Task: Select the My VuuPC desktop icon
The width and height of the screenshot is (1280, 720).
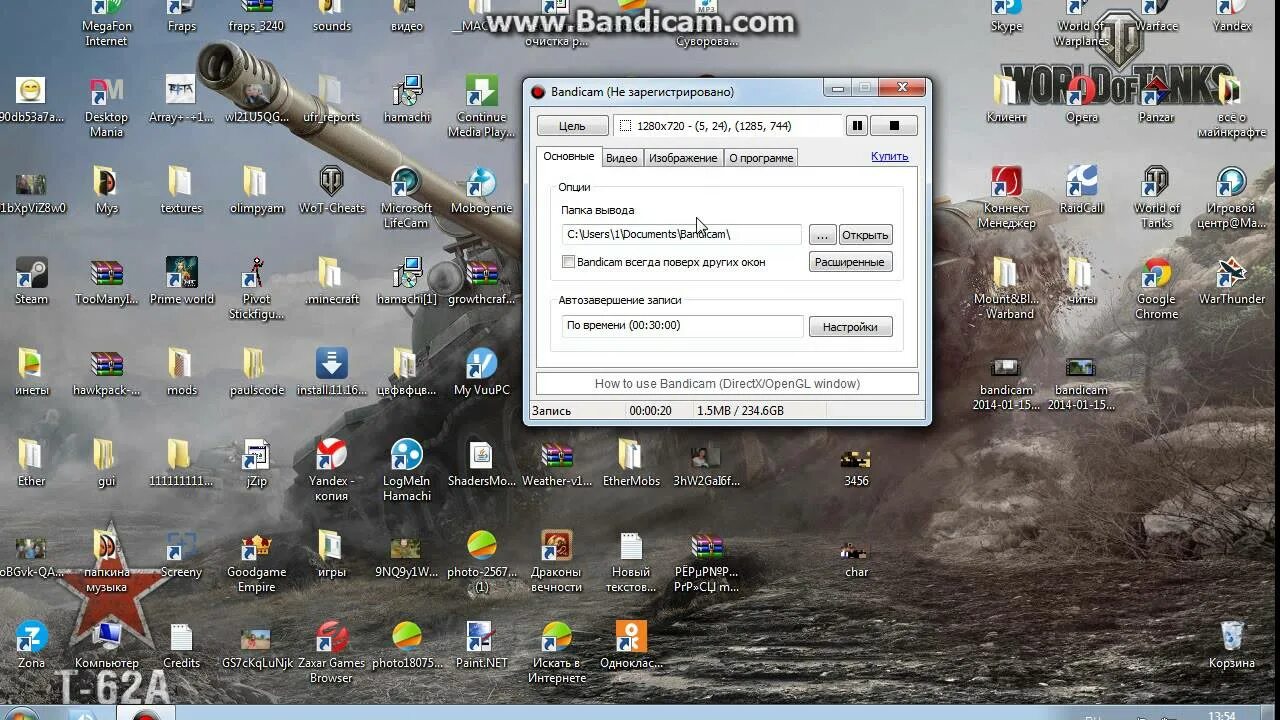Action: pos(481,372)
